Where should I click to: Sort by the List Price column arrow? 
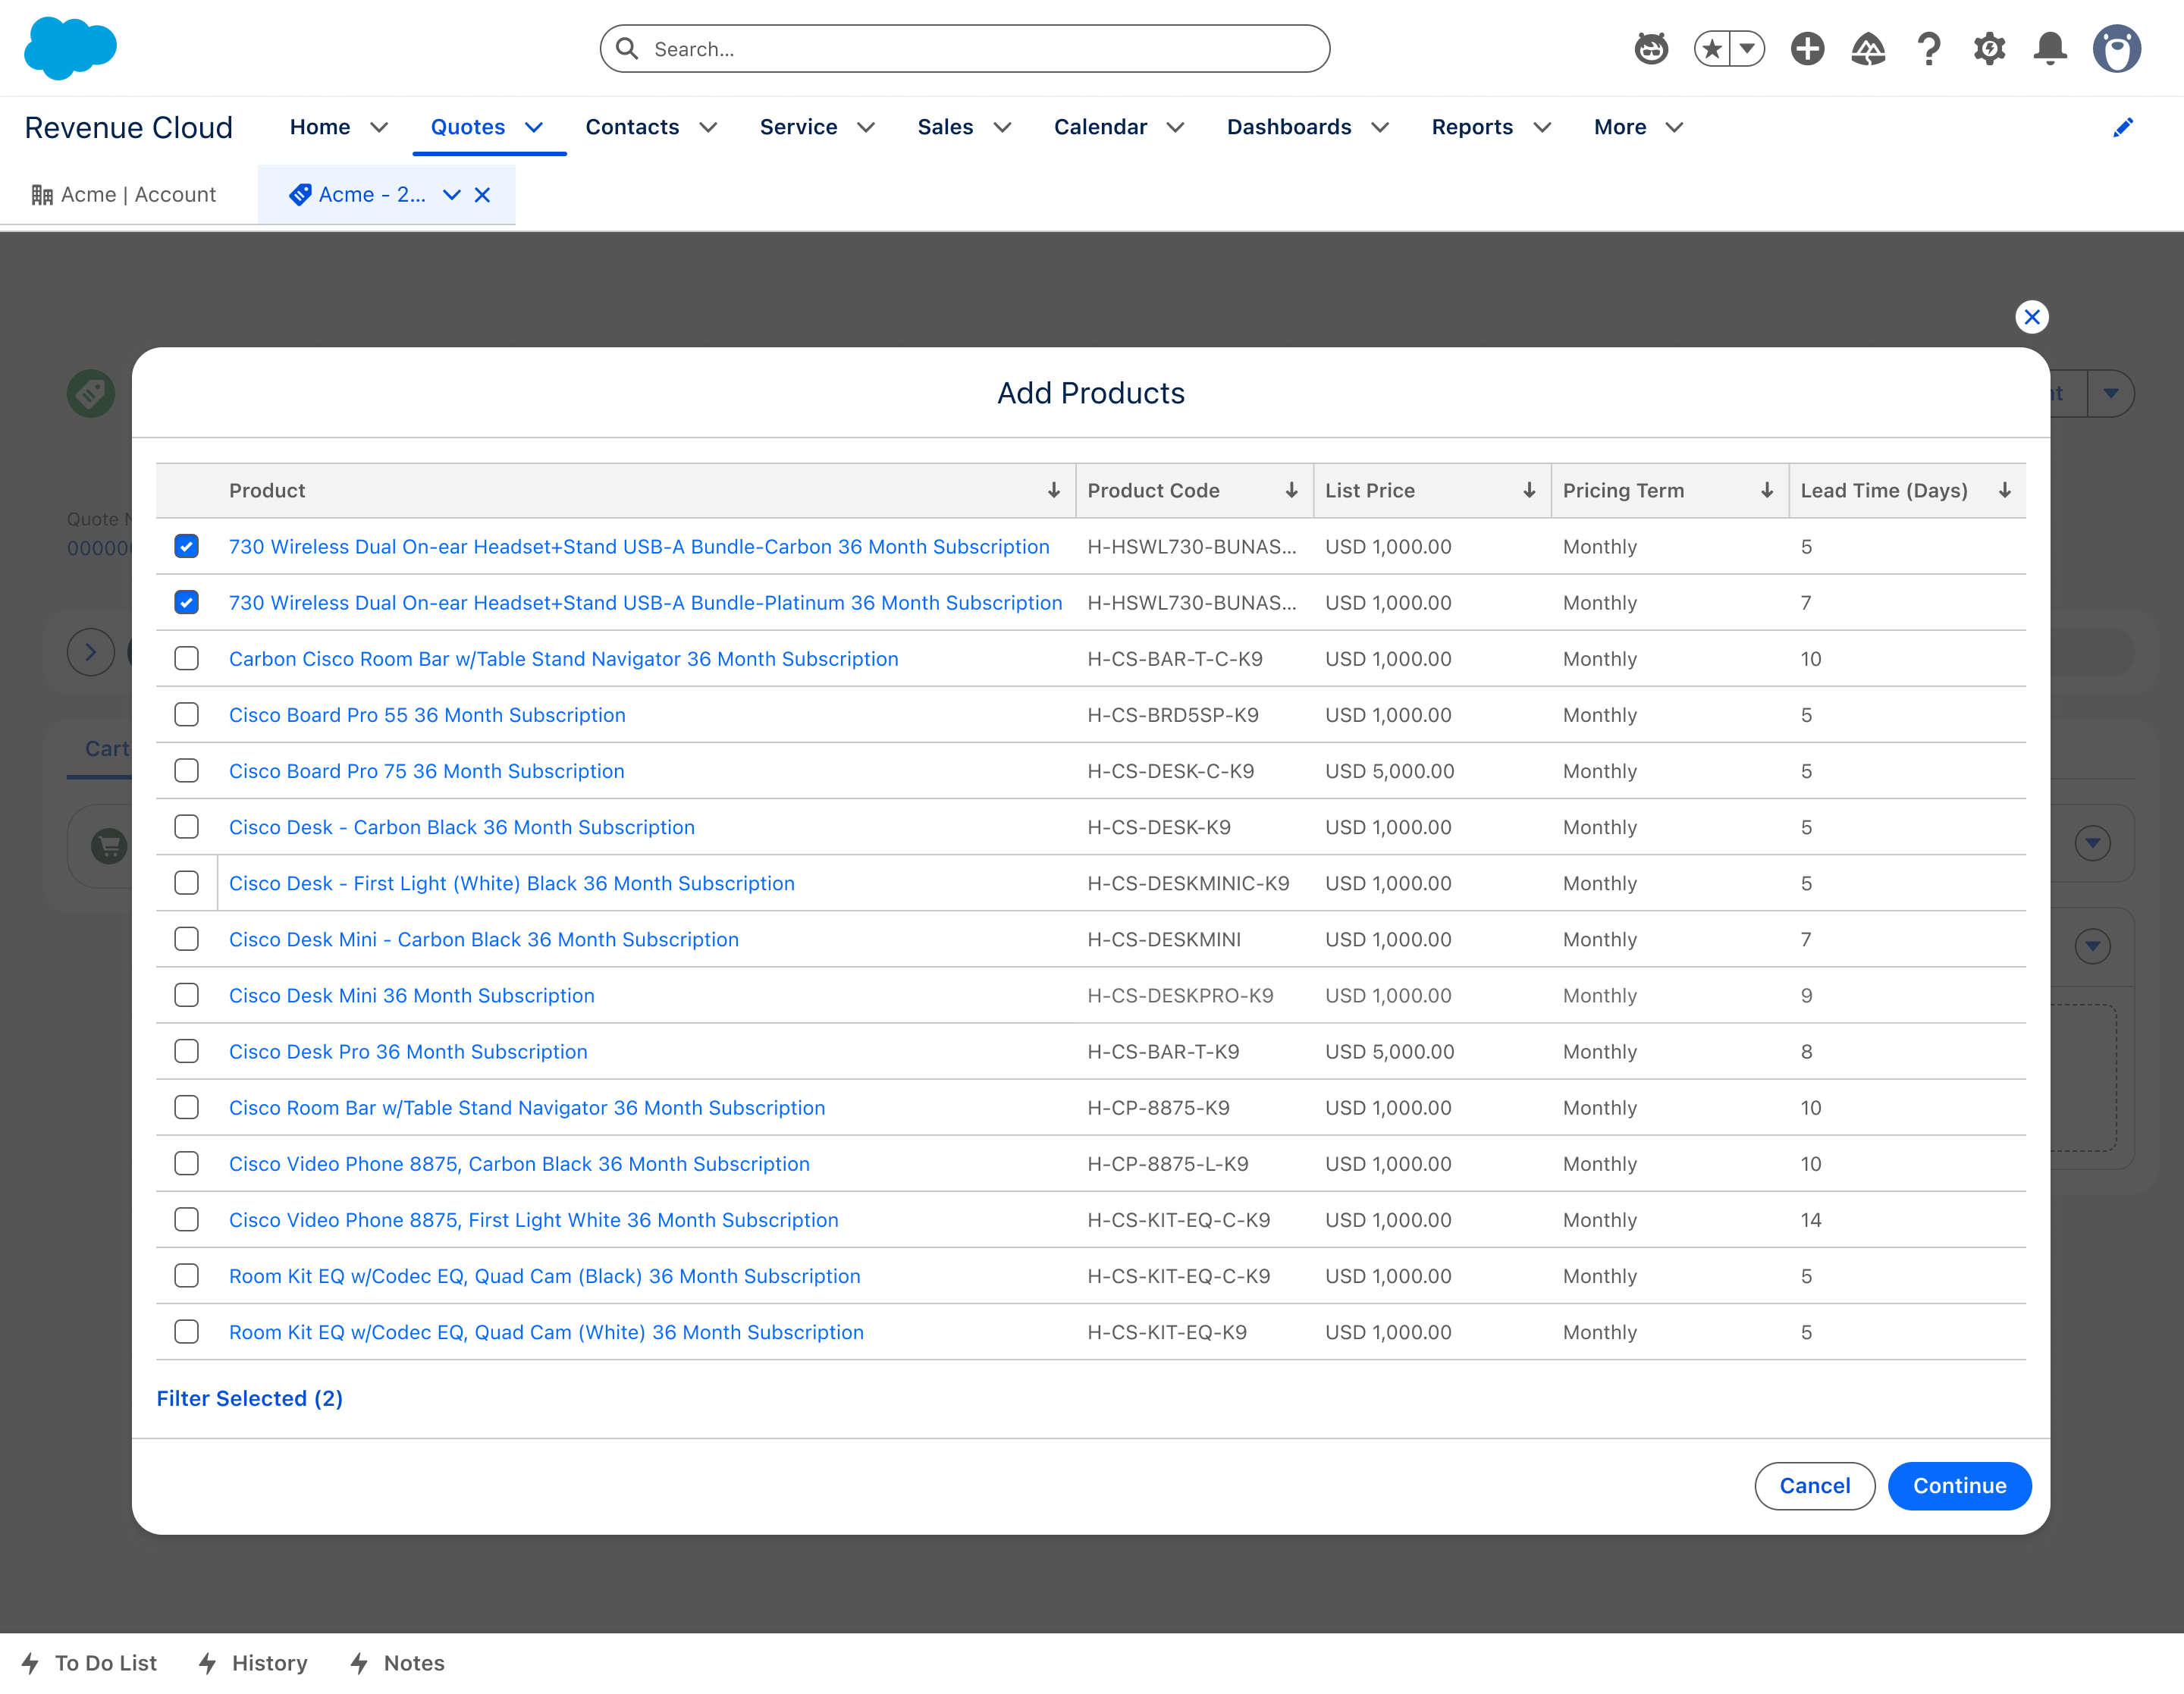click(1528, 490)
